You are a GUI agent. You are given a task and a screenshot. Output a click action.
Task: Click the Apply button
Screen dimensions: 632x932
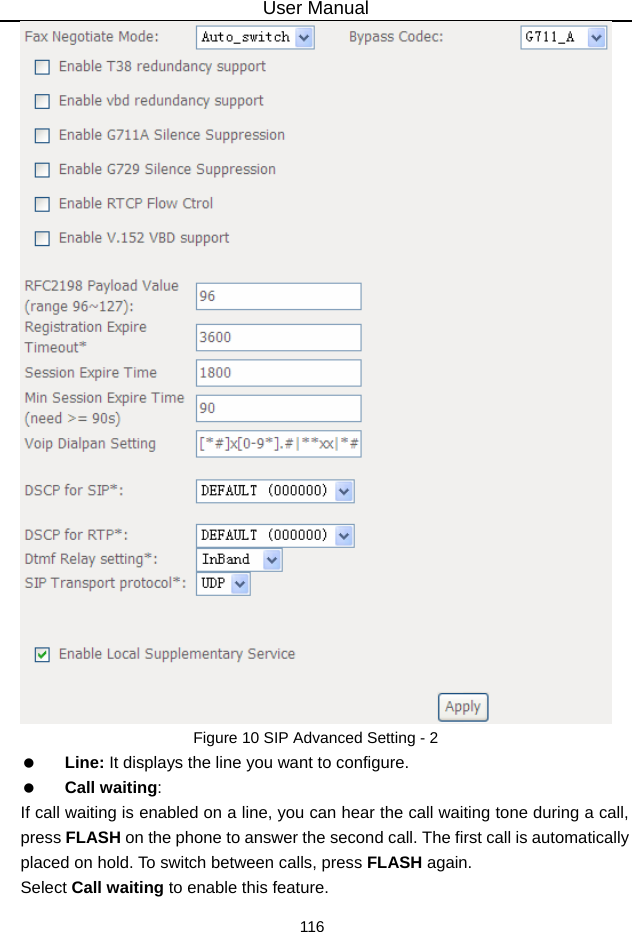click(x=462, y=706)
